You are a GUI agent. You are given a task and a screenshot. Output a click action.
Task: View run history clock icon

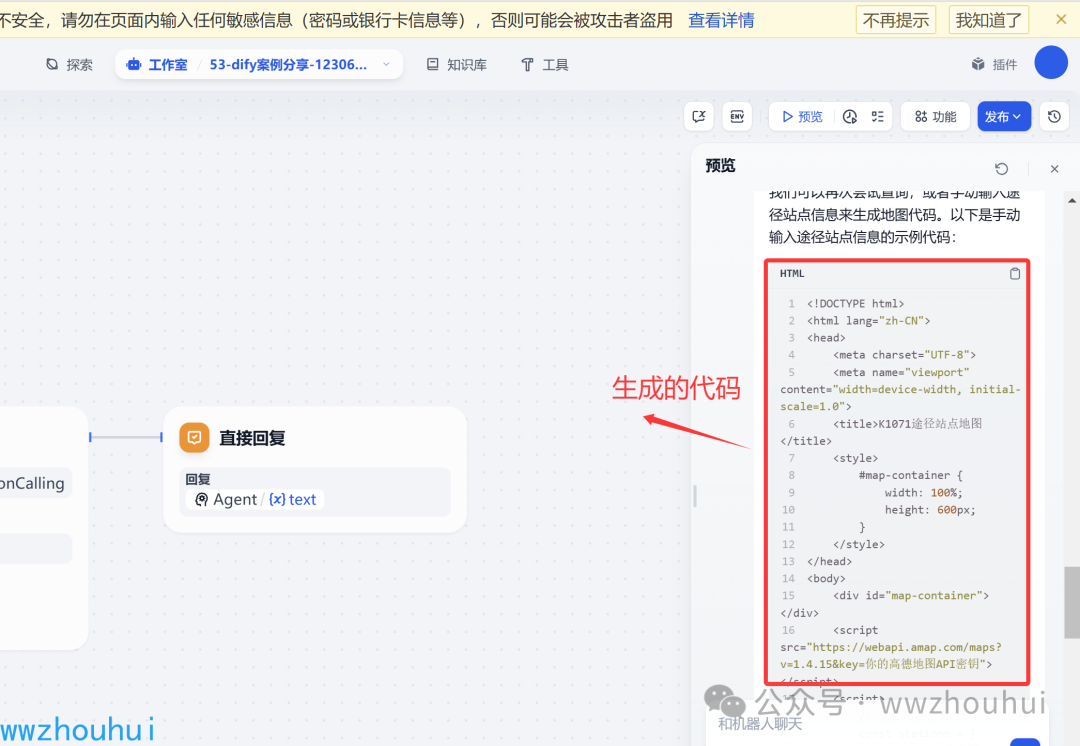pos(850,116)
